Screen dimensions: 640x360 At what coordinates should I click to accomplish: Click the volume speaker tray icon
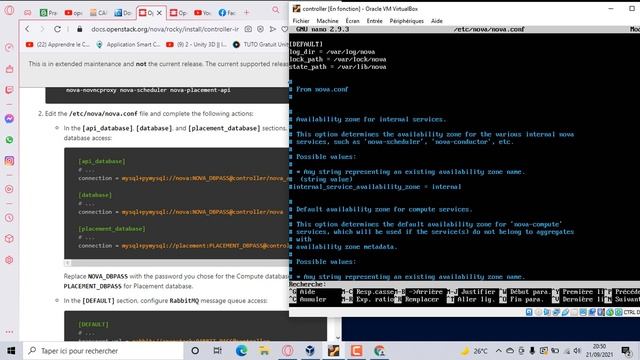(x=577, y=351)
